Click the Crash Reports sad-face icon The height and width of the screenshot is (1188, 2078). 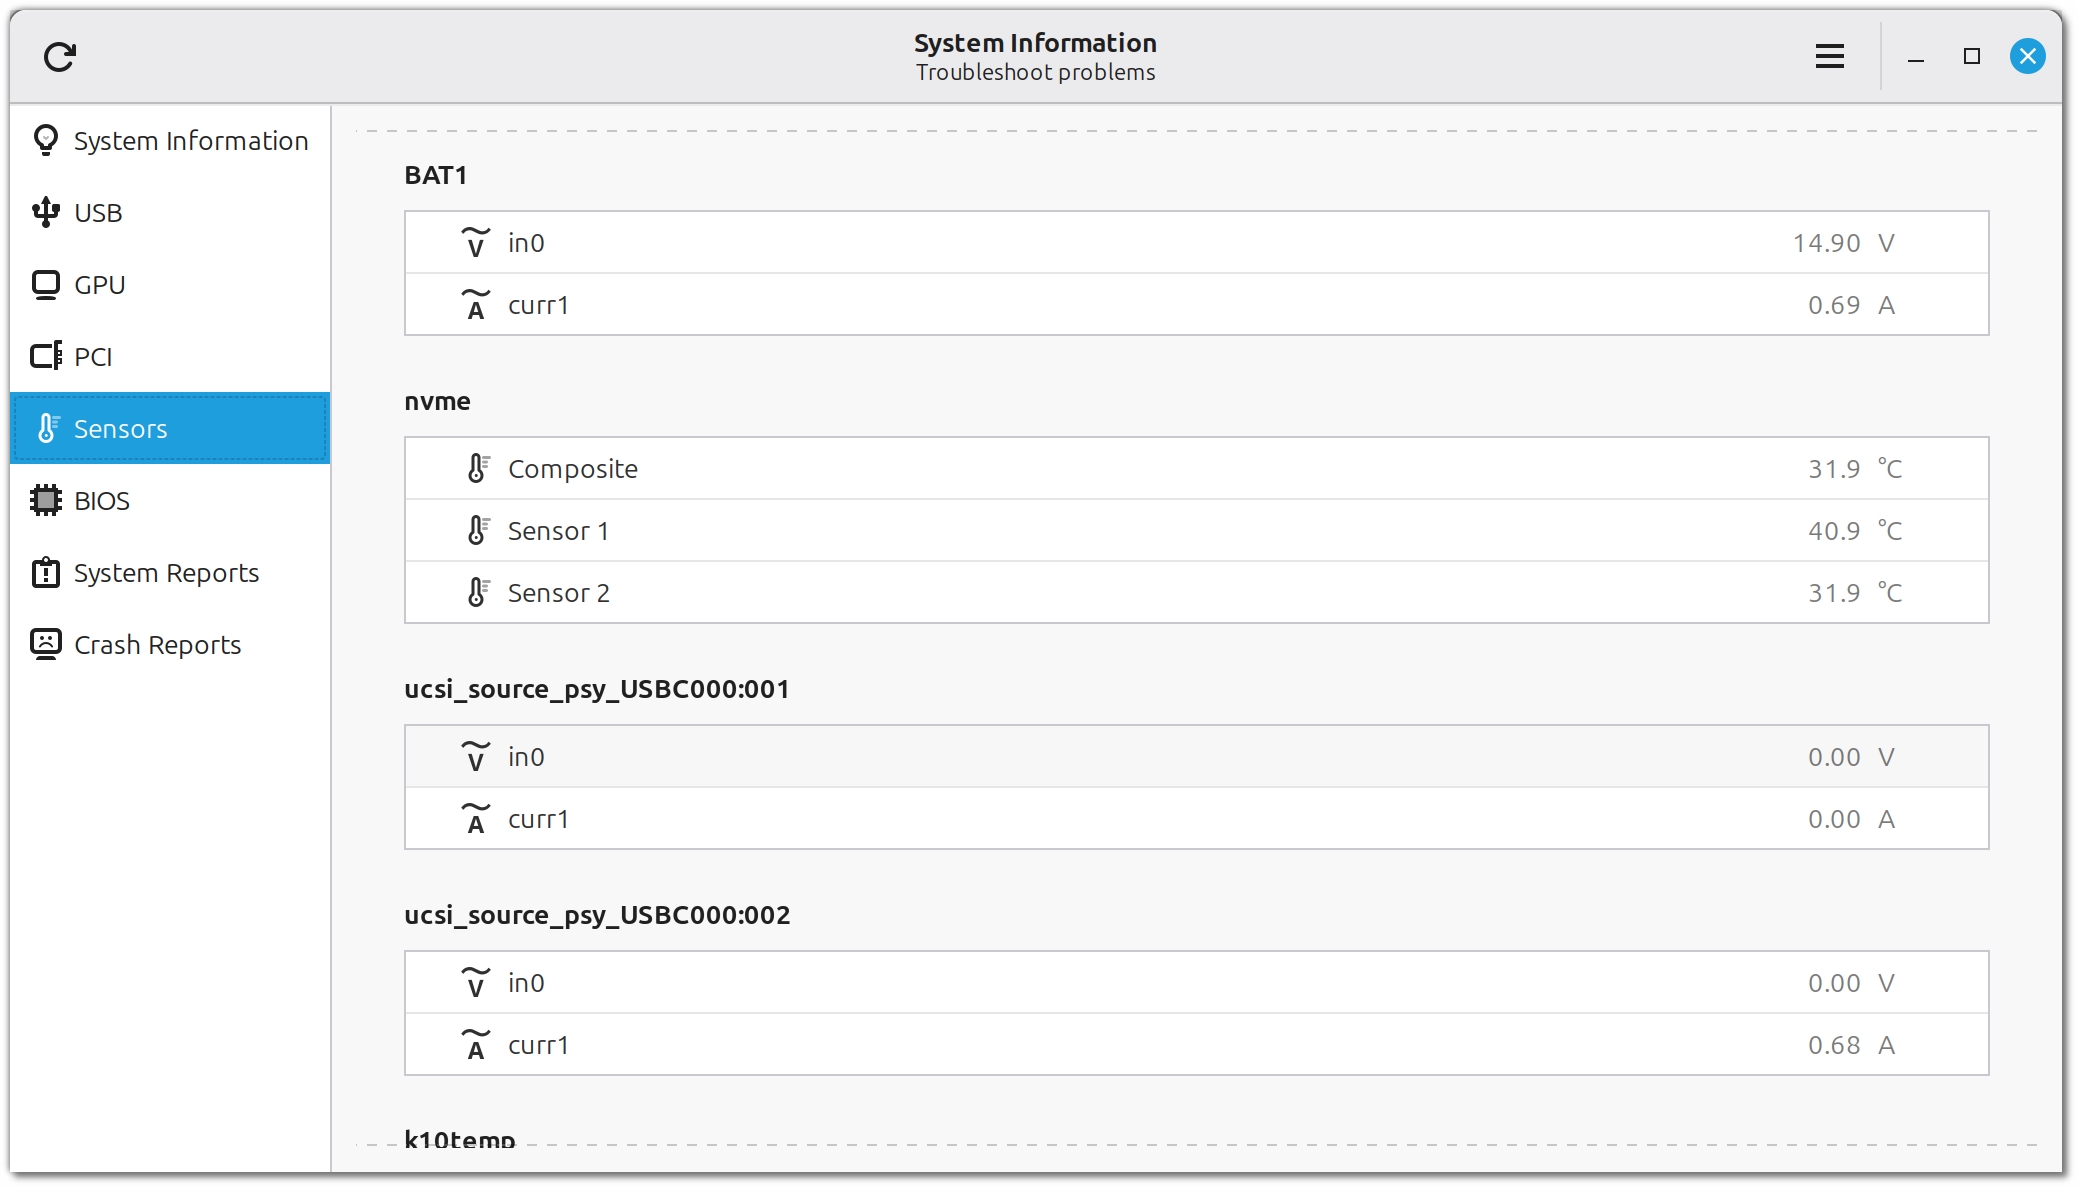tap(45, 644)
